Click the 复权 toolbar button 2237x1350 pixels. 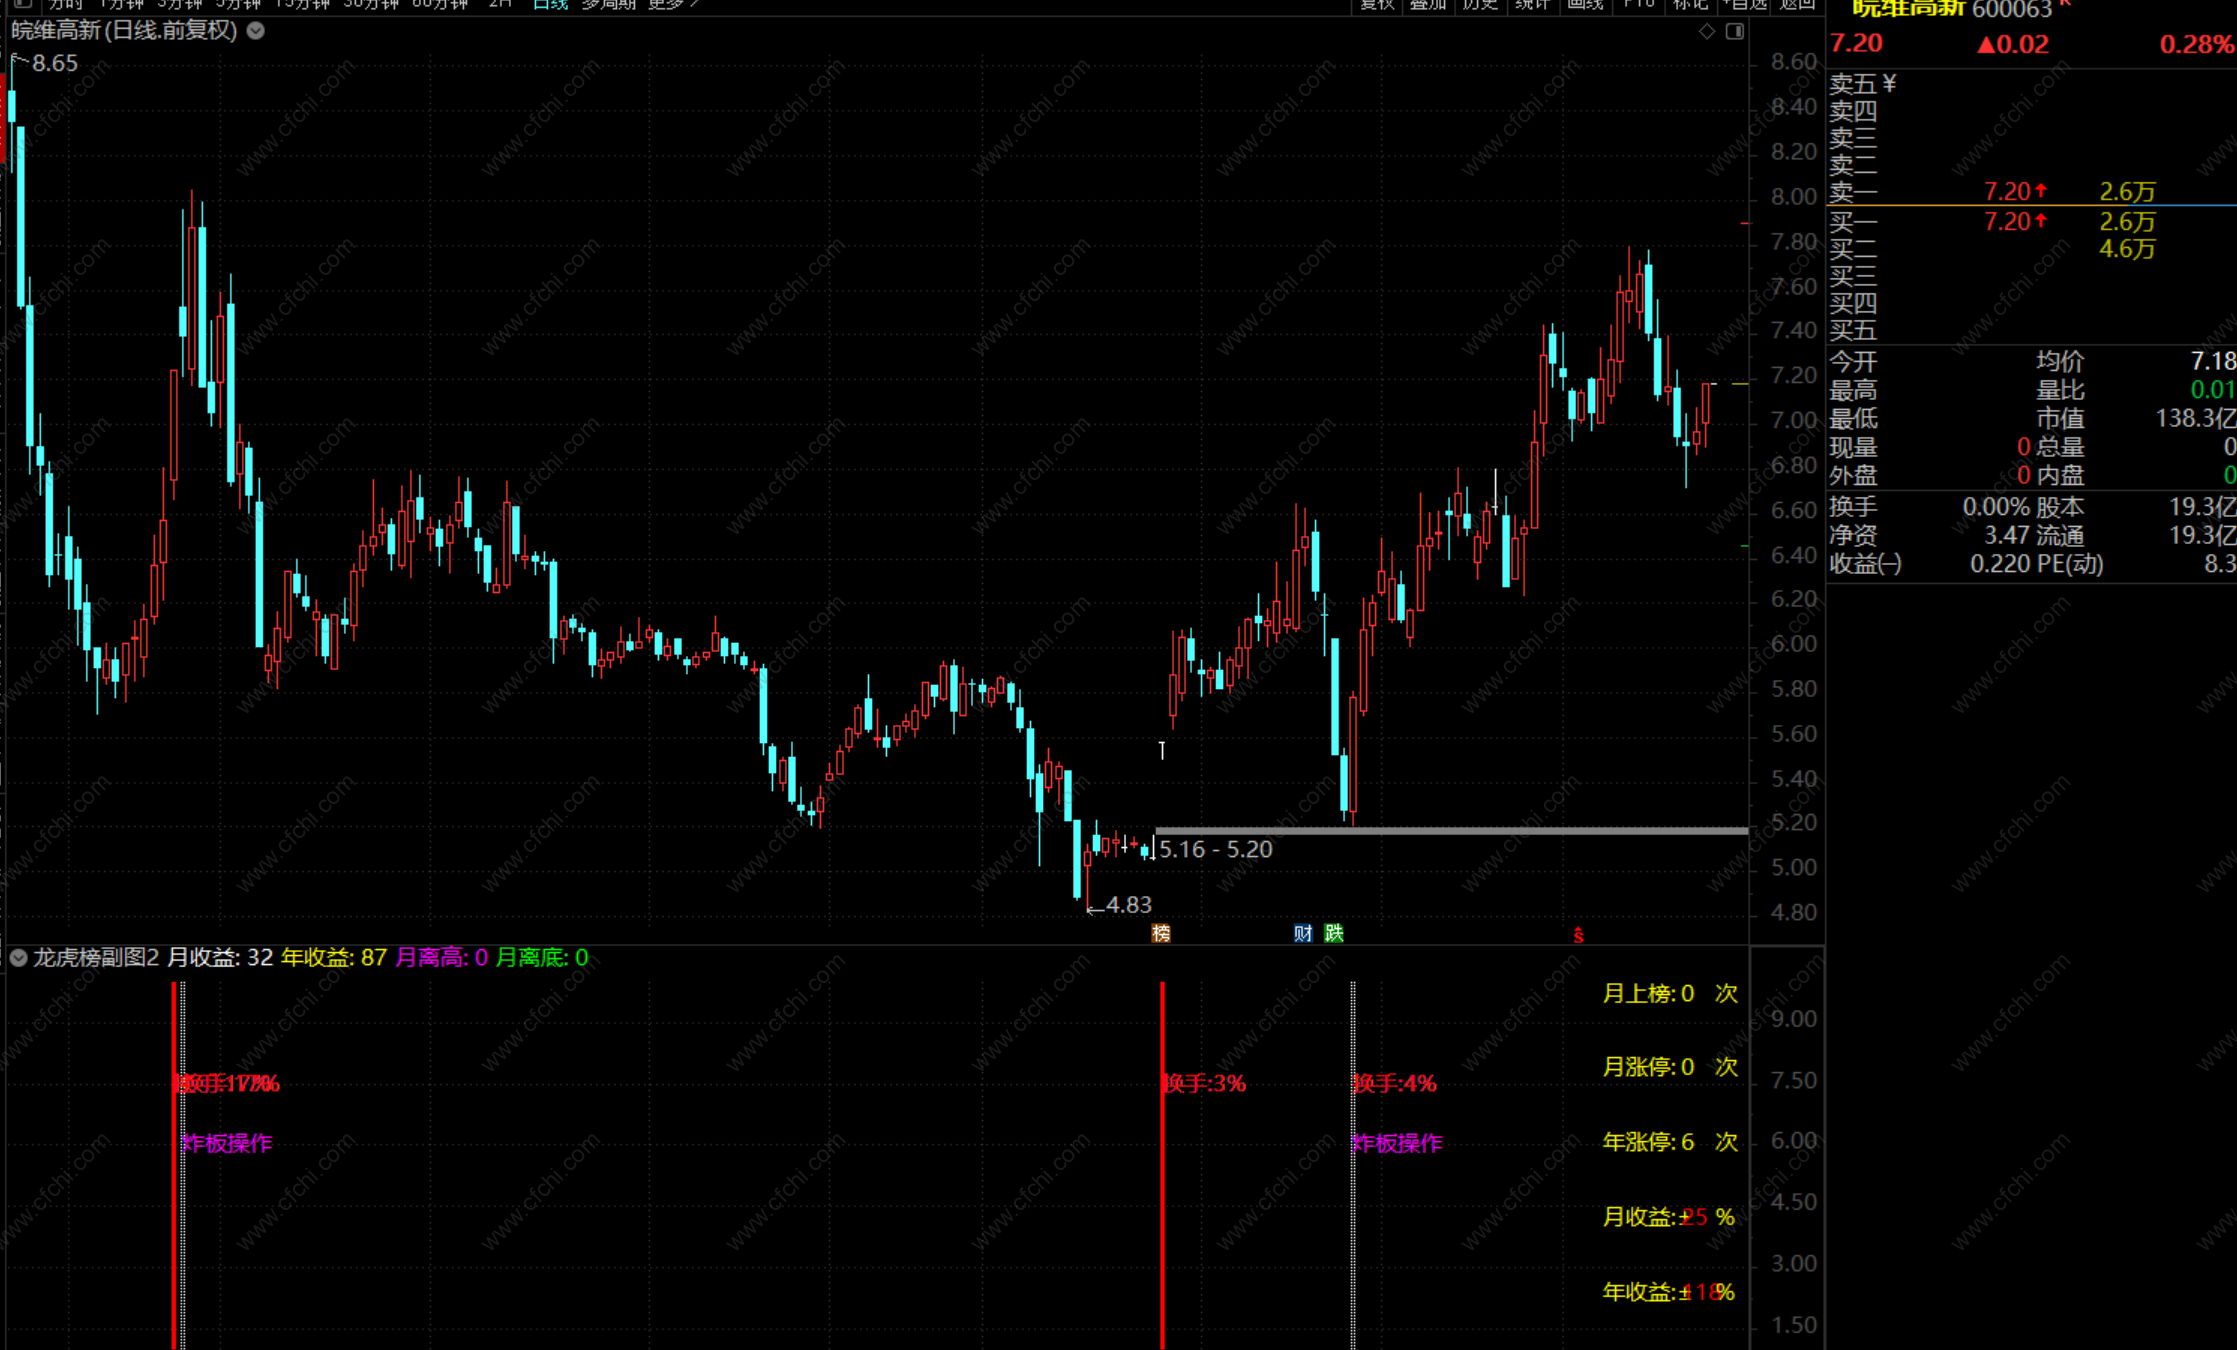[1377, 4]
